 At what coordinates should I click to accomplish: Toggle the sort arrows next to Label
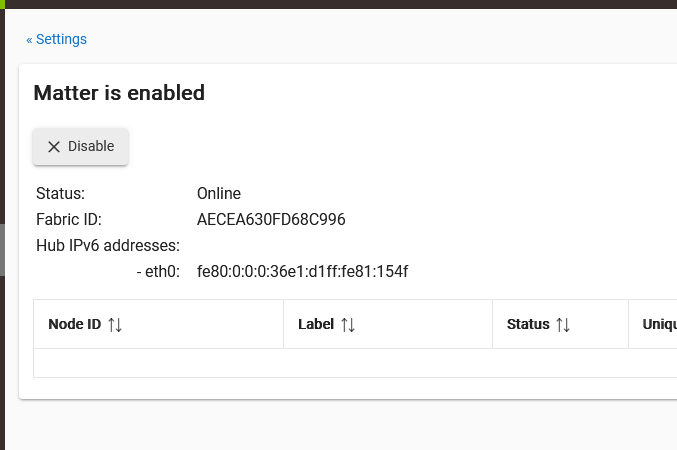pyautogui.click(x=348, y=325)
